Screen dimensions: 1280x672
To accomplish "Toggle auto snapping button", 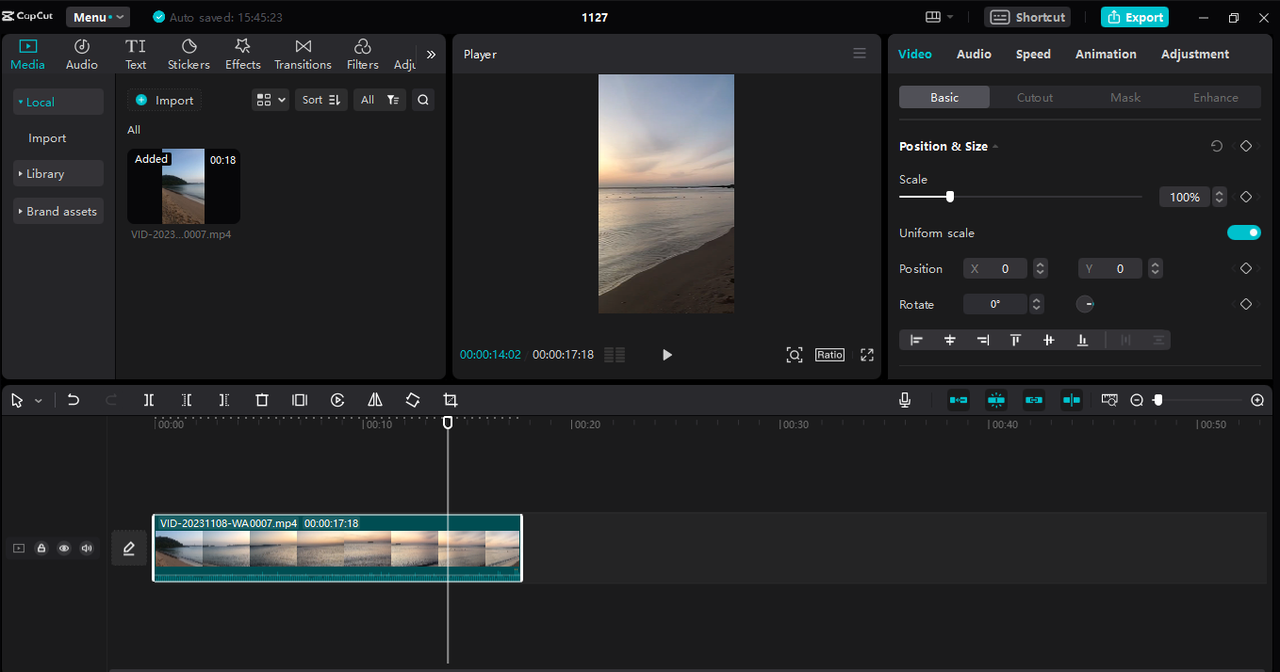I will [996, 400].
